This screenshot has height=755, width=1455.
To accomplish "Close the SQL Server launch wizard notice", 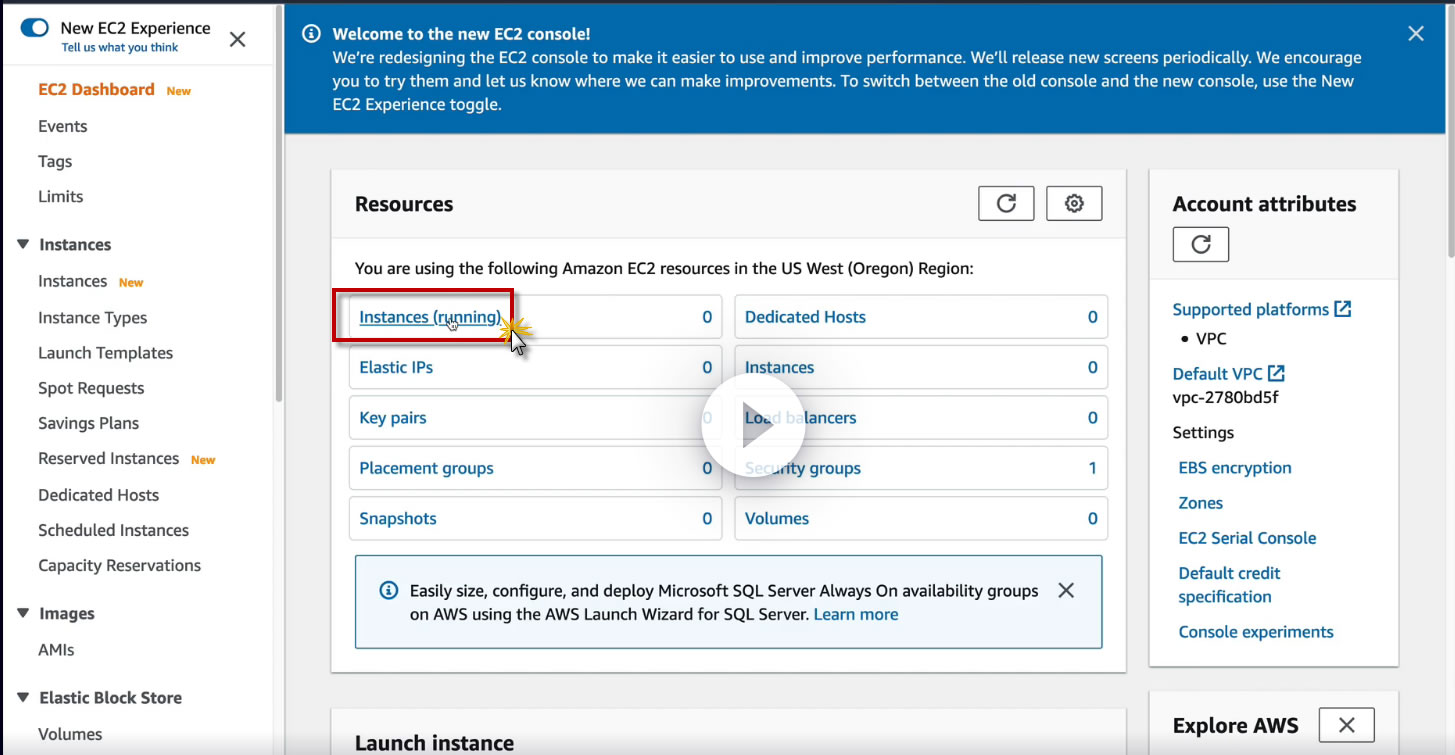I will (1066, 590).
